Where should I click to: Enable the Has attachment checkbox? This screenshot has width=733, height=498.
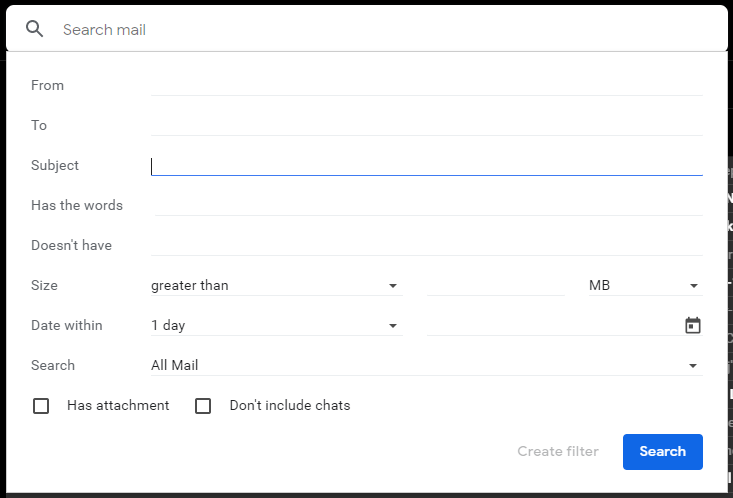click(x=41, y=406)
